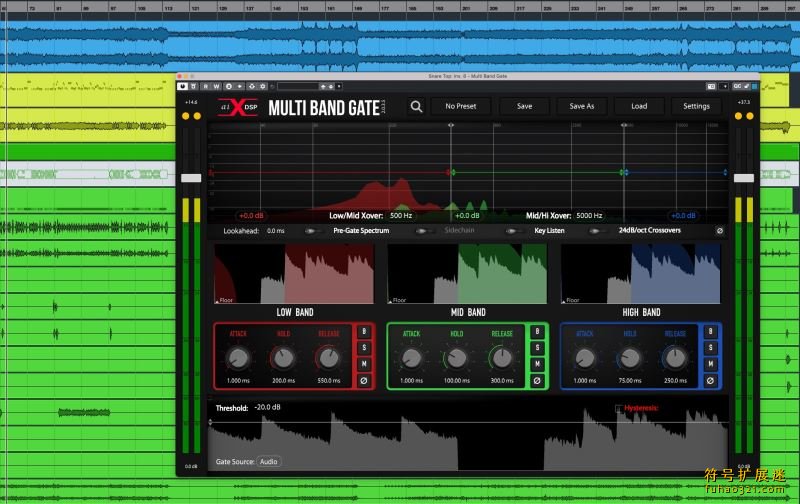
Task: Click the QC quick controls button
Action: (x=737, y=86)
